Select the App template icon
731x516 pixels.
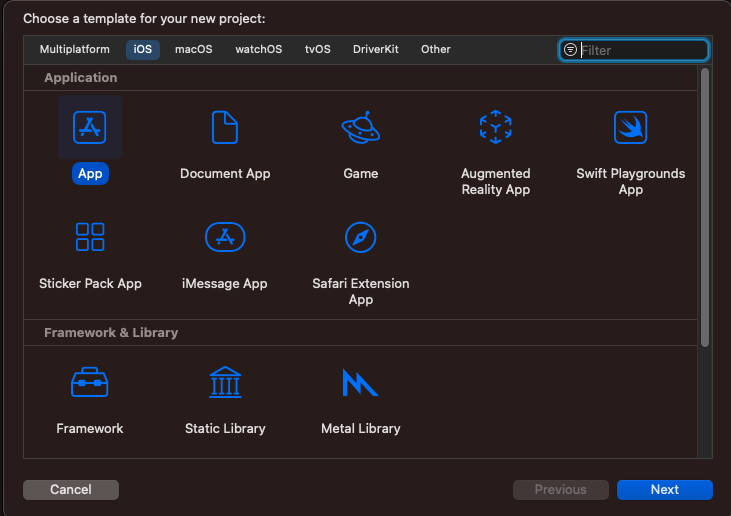point(90,127)
